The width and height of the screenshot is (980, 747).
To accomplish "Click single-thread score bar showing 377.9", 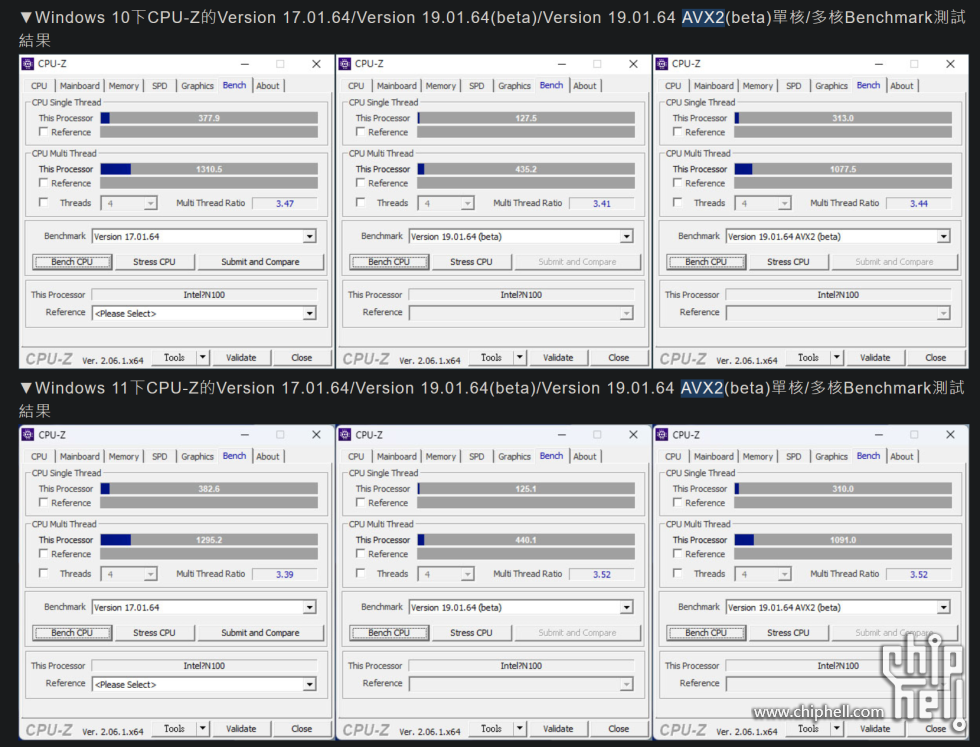I will tap(209, 118).
